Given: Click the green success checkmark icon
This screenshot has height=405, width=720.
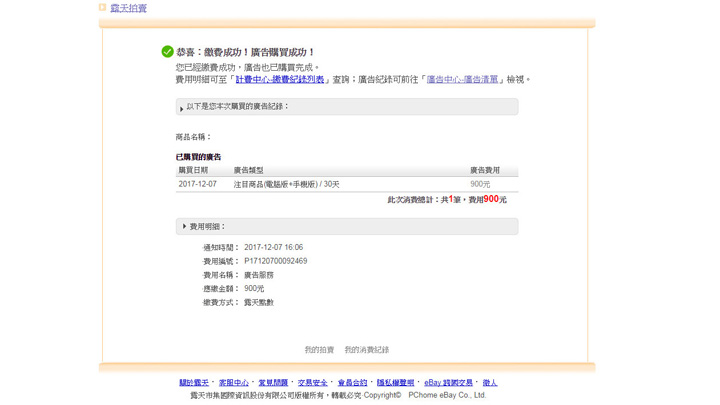Looking at the screenshot, I should point(167,52).
